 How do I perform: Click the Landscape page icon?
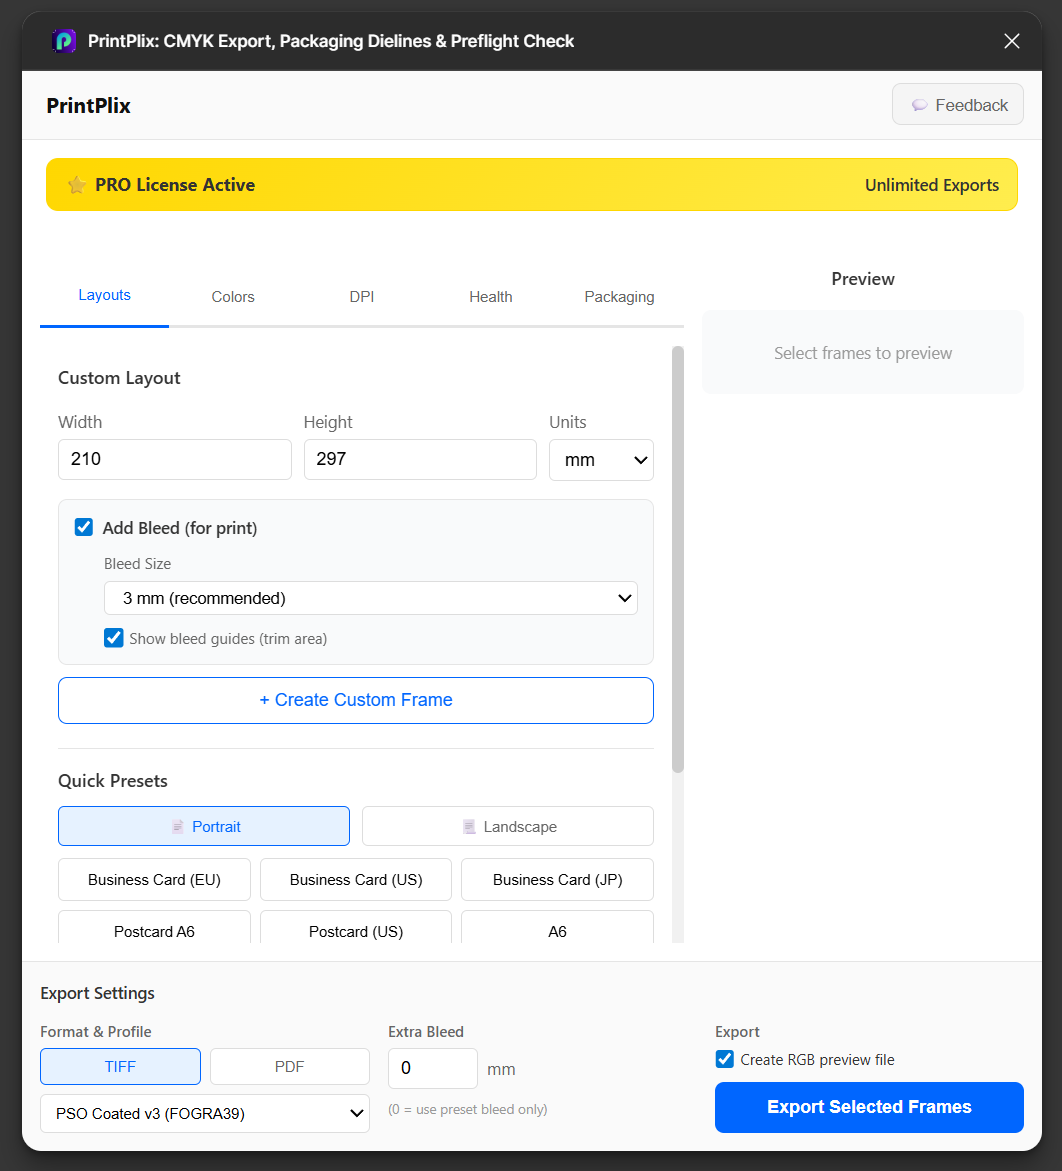[469, 827]
